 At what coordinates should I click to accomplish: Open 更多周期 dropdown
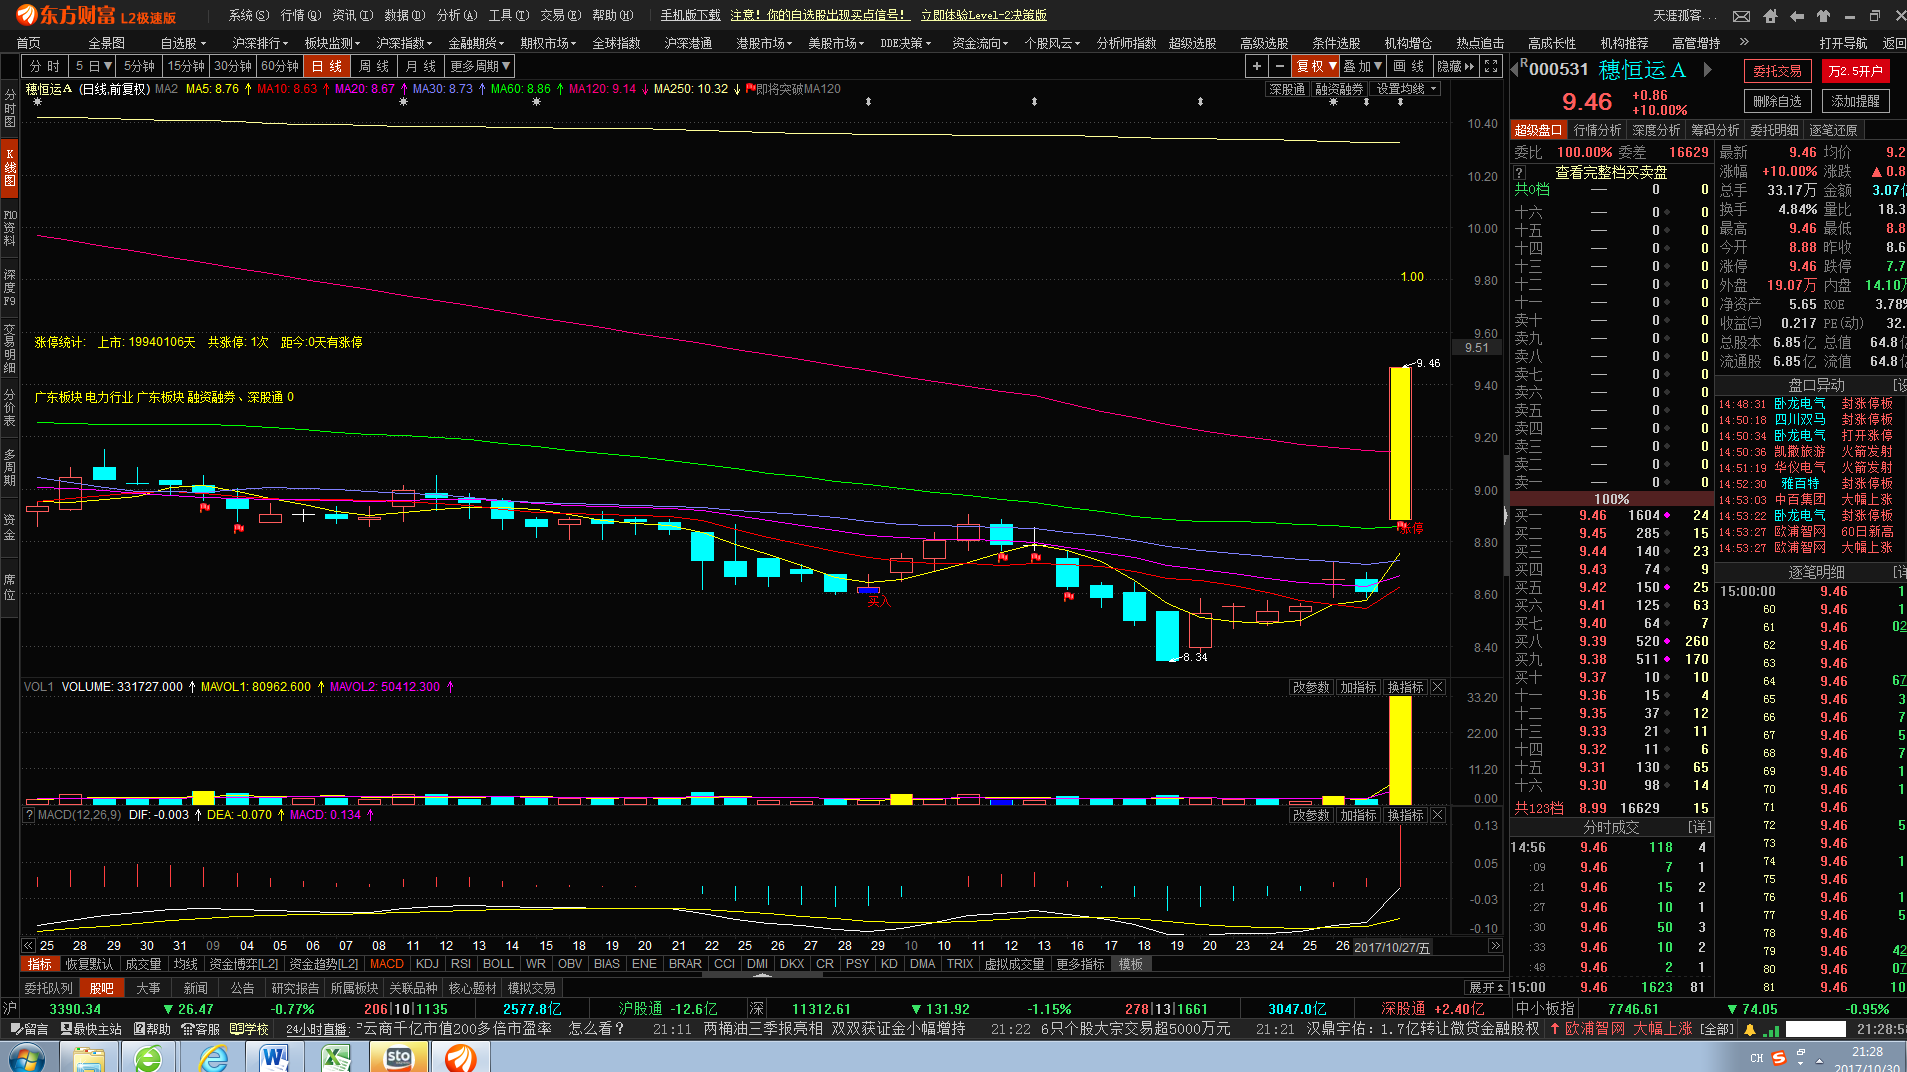[480, 66]
